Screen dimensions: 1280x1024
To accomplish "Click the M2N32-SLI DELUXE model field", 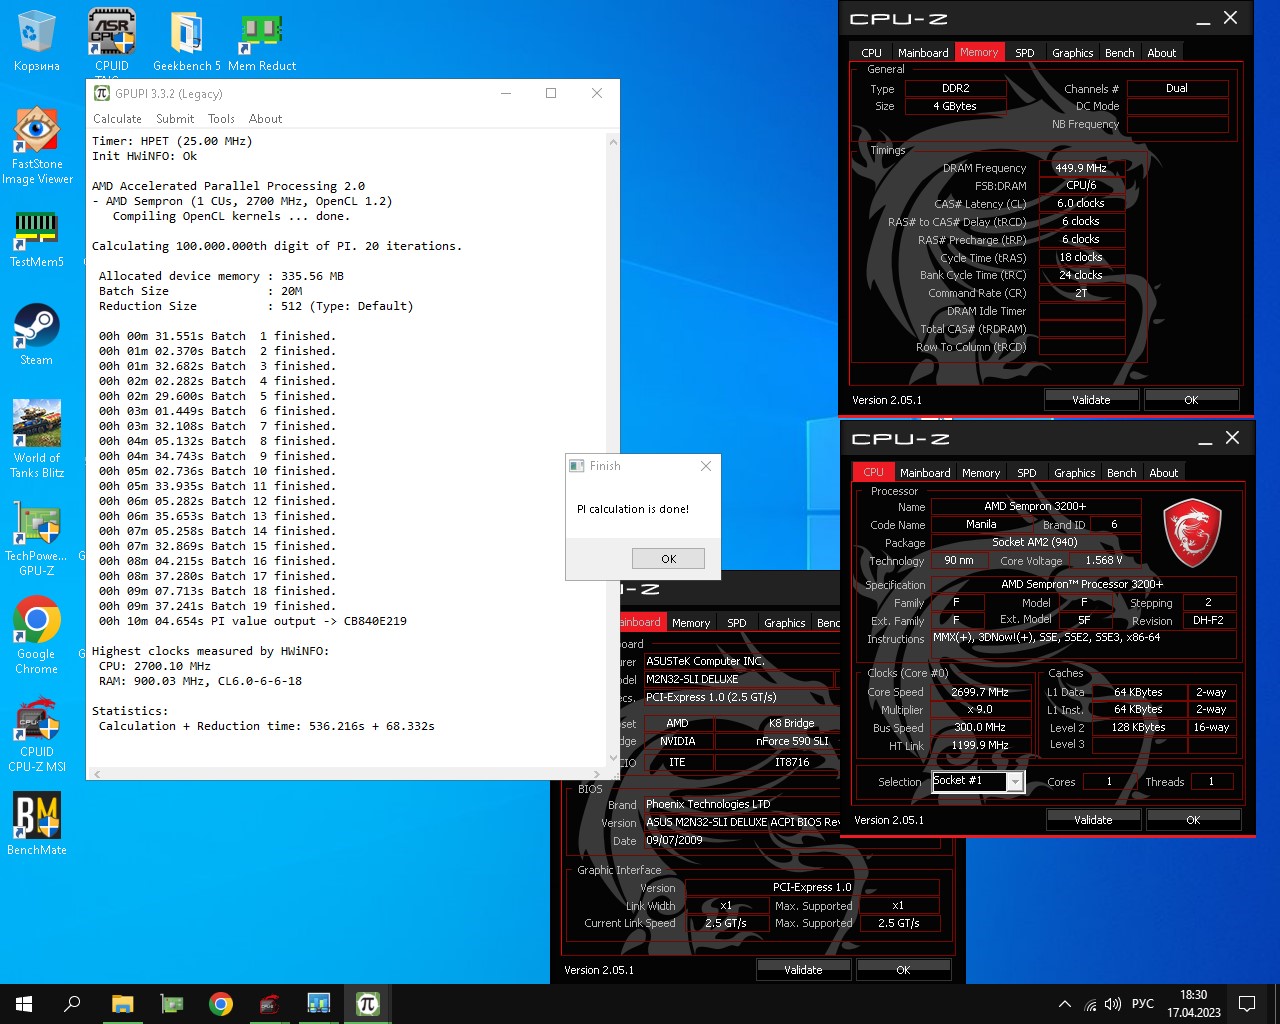I will 738,679.
